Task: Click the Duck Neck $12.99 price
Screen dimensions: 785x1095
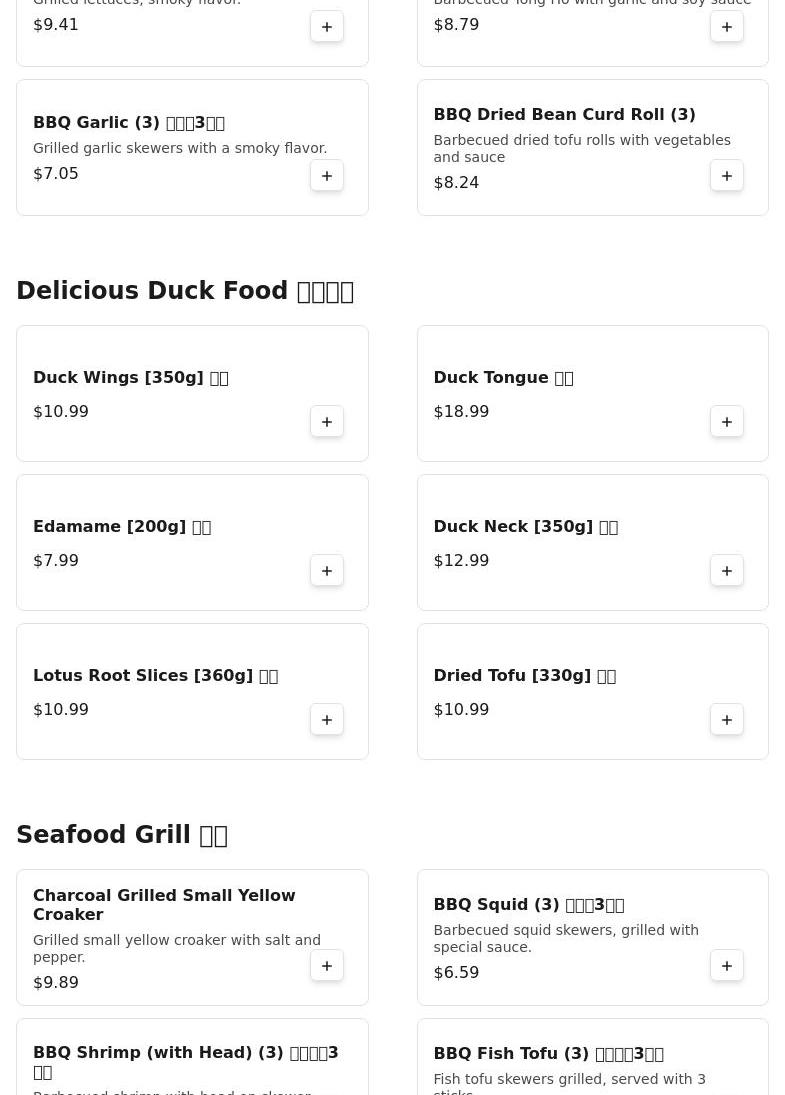Action: (461, 561)
